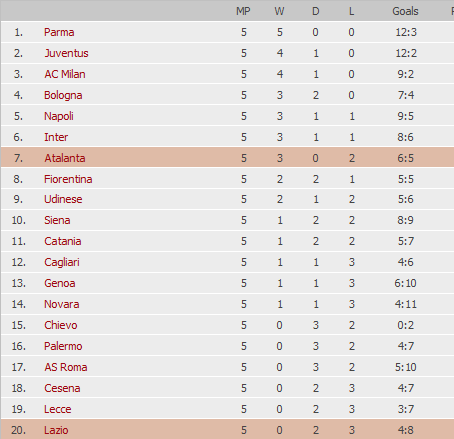Select the Palermo row's 4:7 goals cell

coord(406,346)
